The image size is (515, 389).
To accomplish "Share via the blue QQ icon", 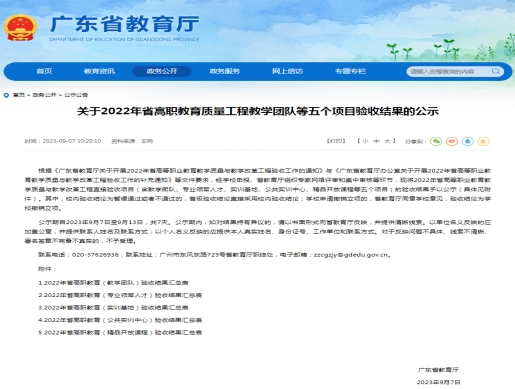I will tap(468, 141).
